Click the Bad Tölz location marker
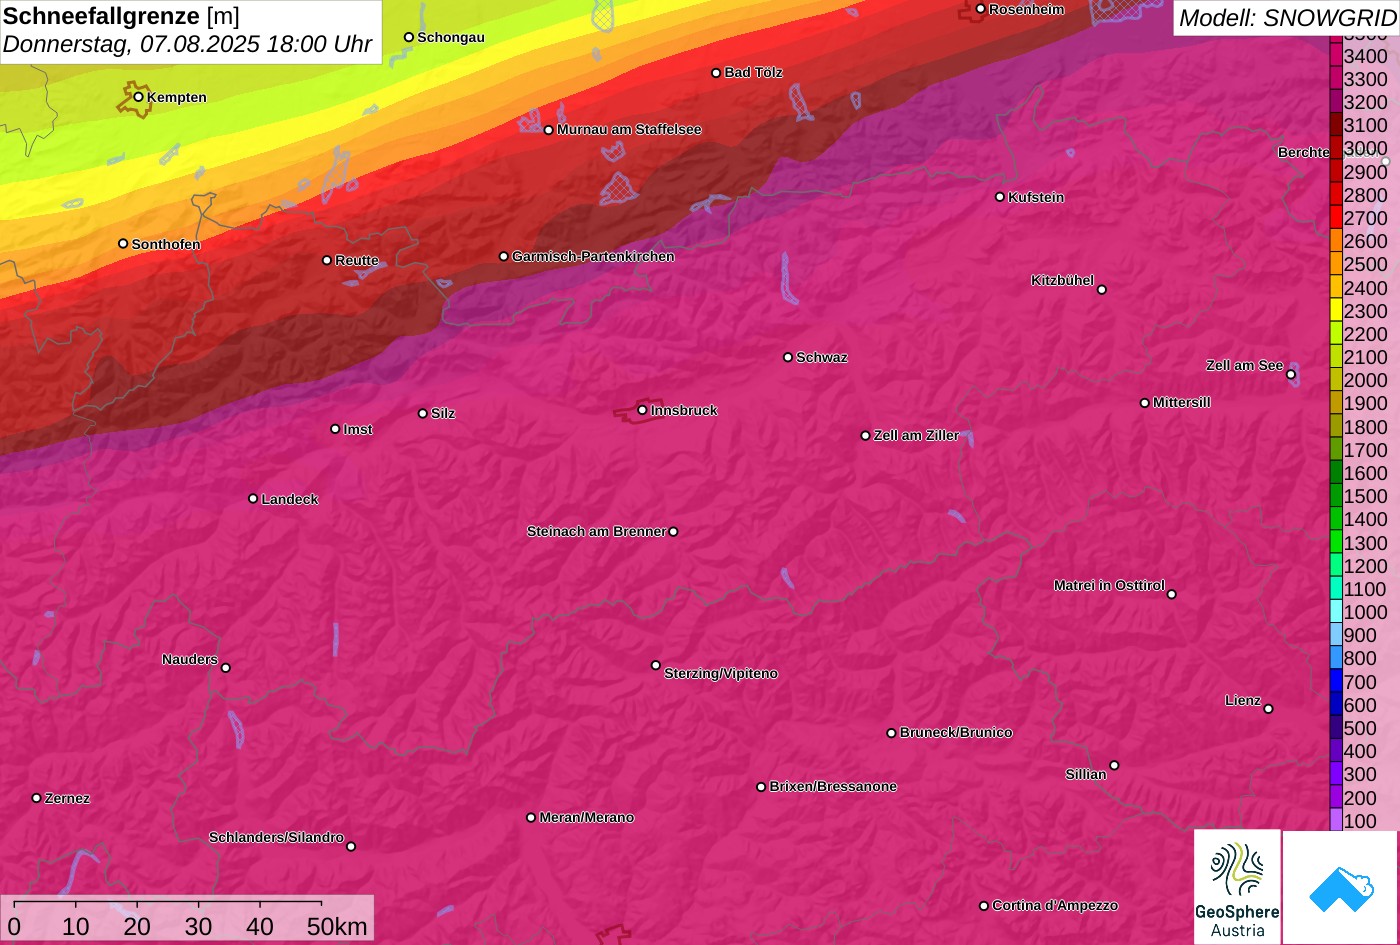This screenshot has width=1400, height=945. point(716,73)
